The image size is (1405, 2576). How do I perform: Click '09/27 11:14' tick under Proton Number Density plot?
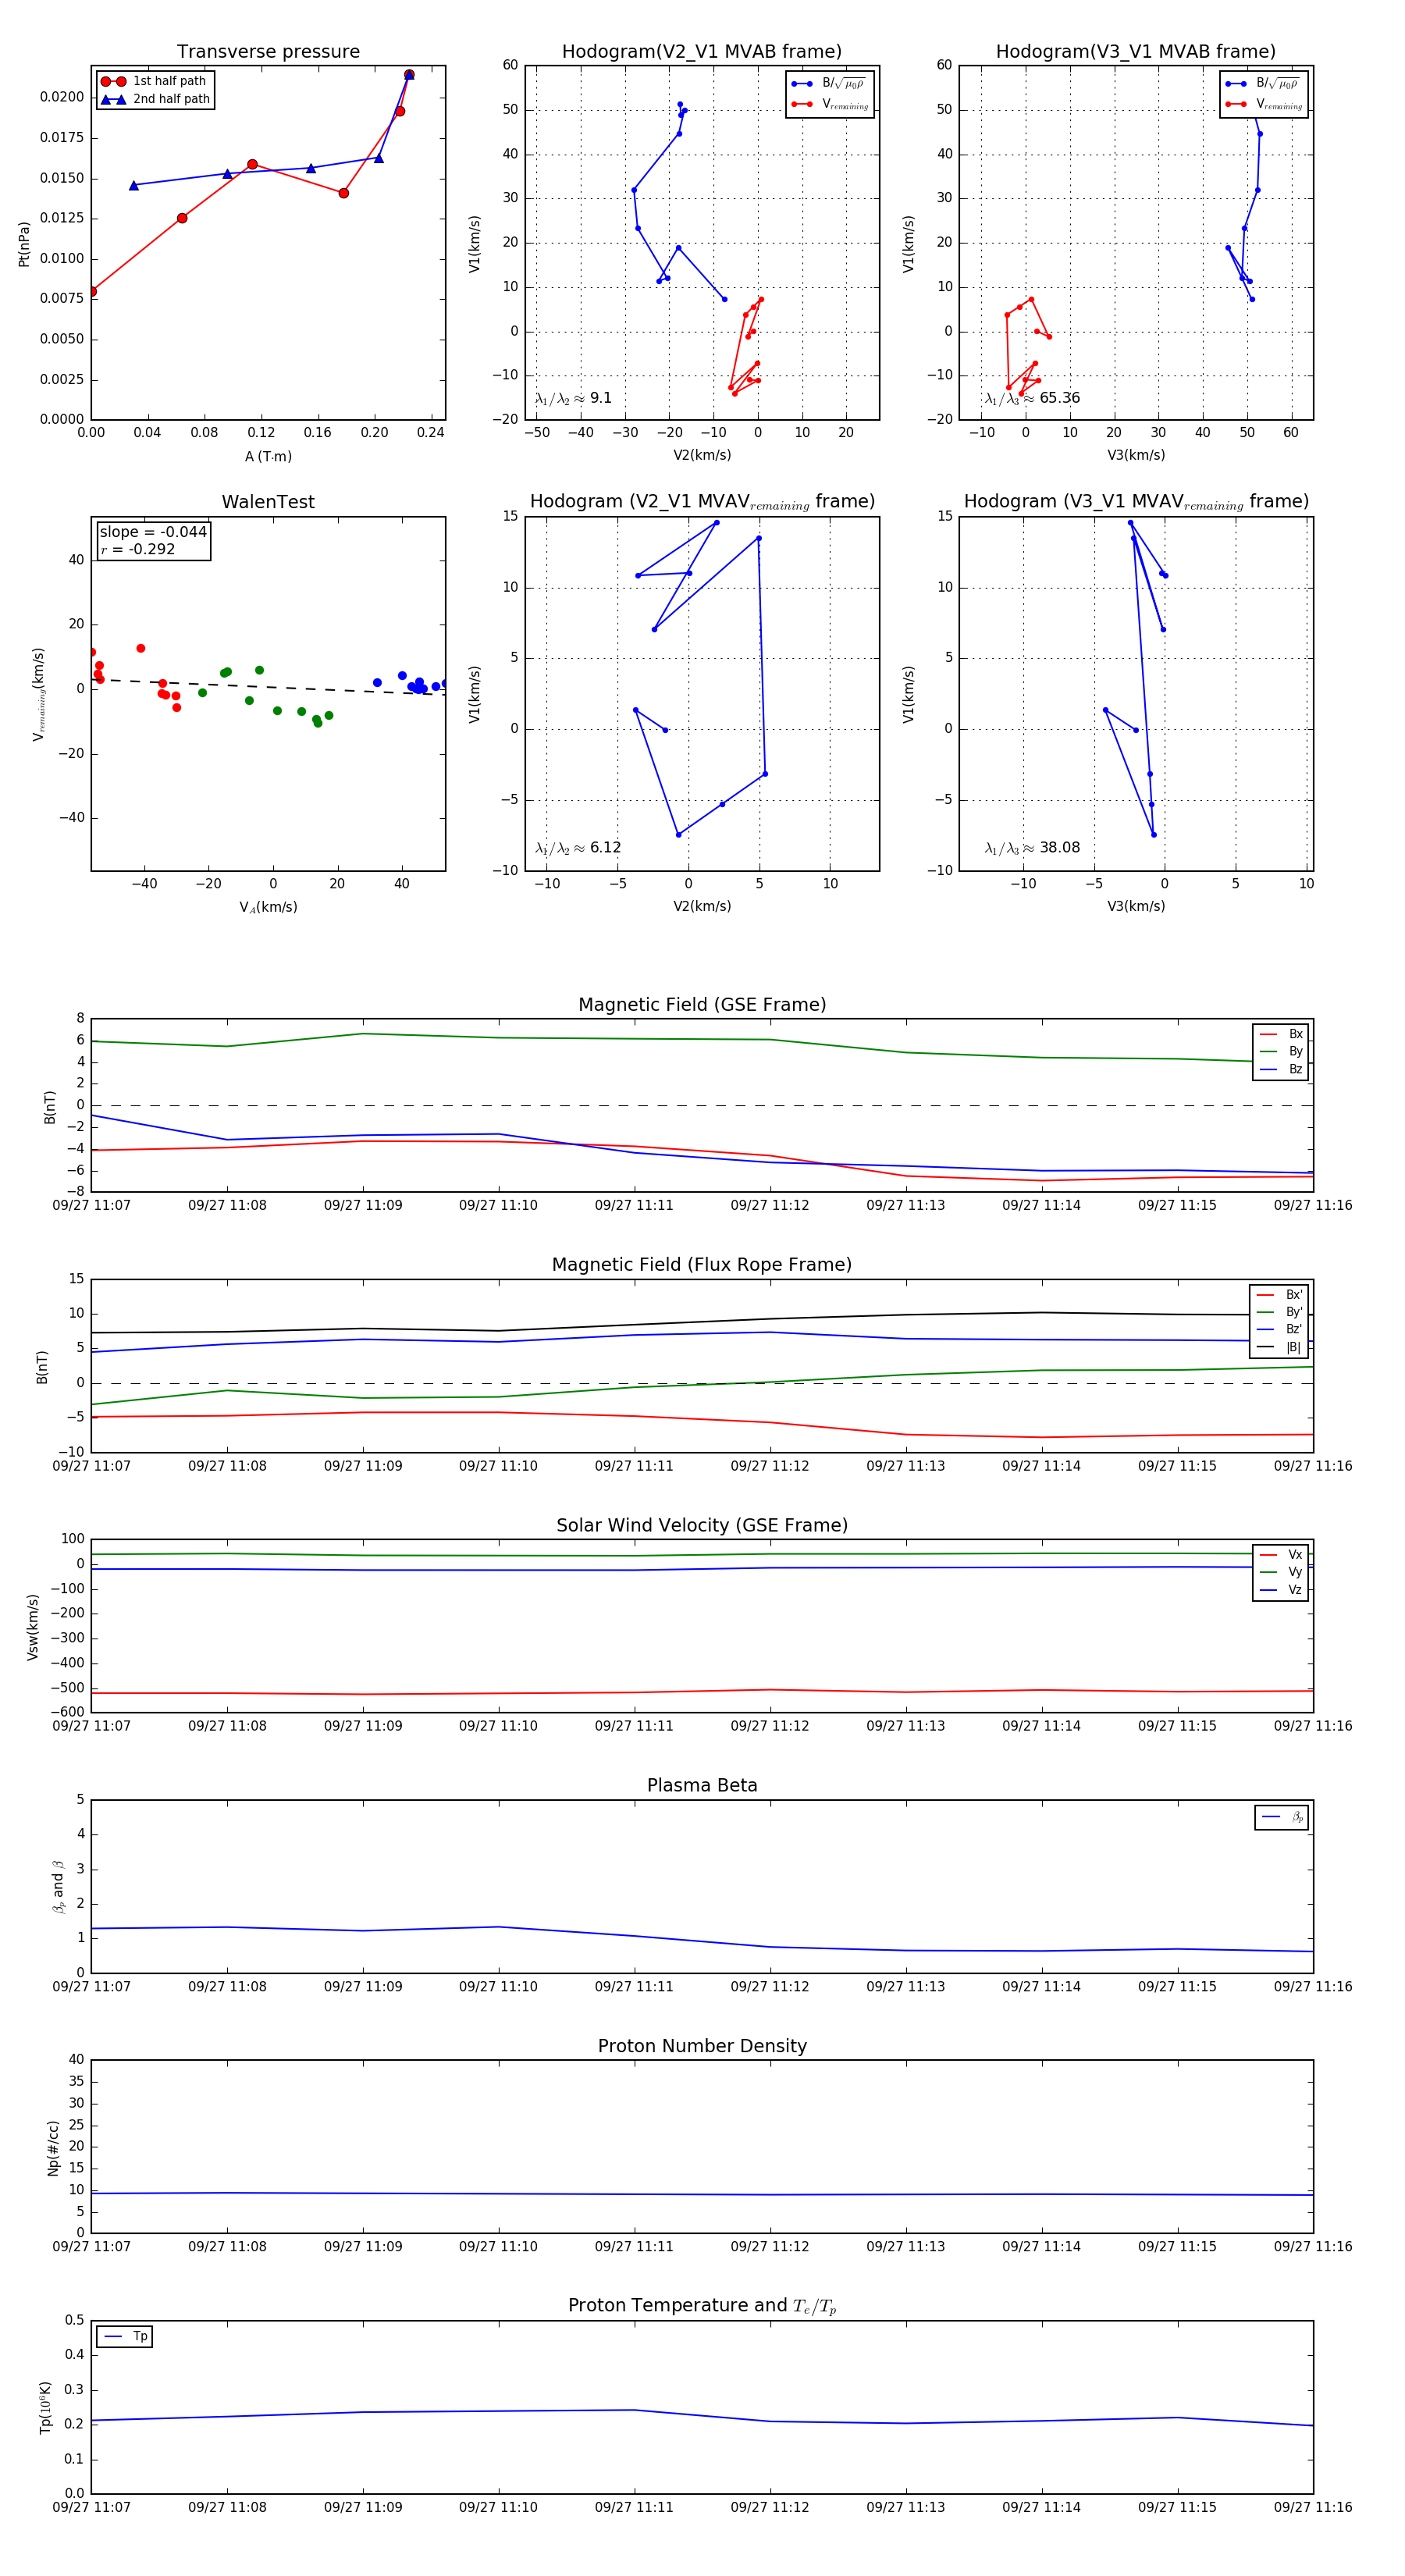tap(1041, 2247)
